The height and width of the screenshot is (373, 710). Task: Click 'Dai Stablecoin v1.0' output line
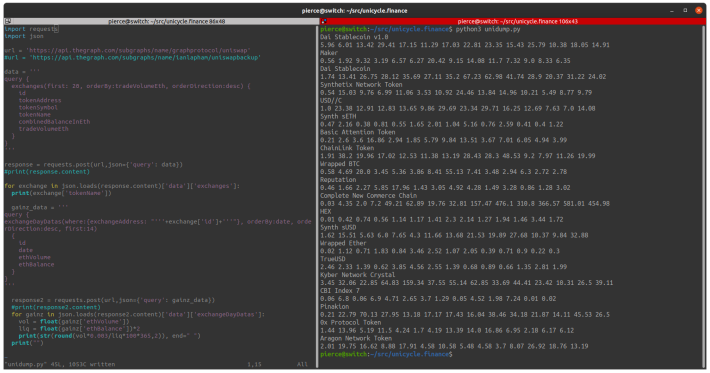coord(354,37)
